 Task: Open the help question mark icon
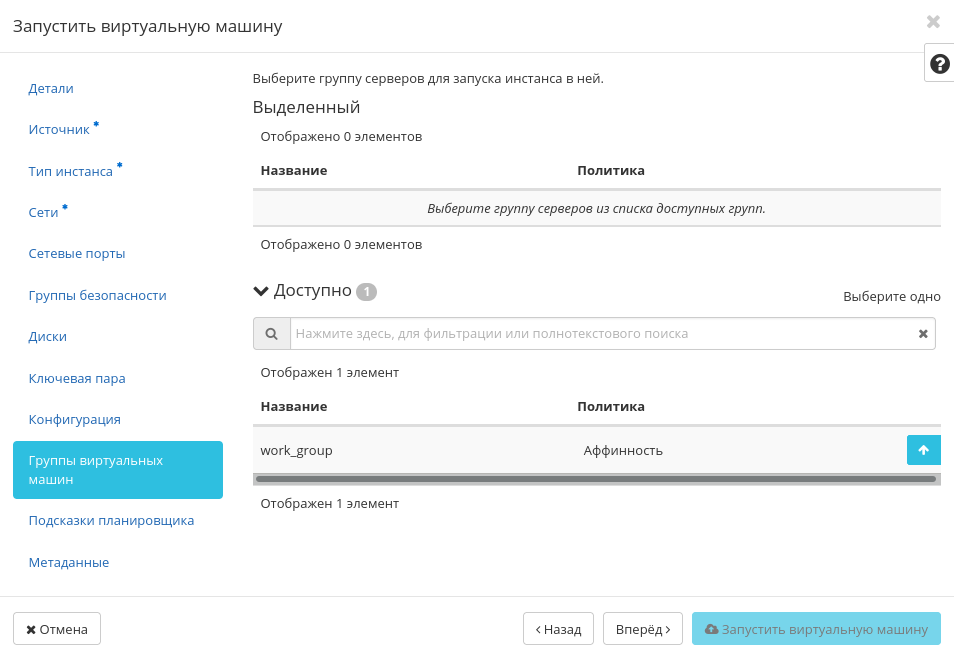(938, 62)
